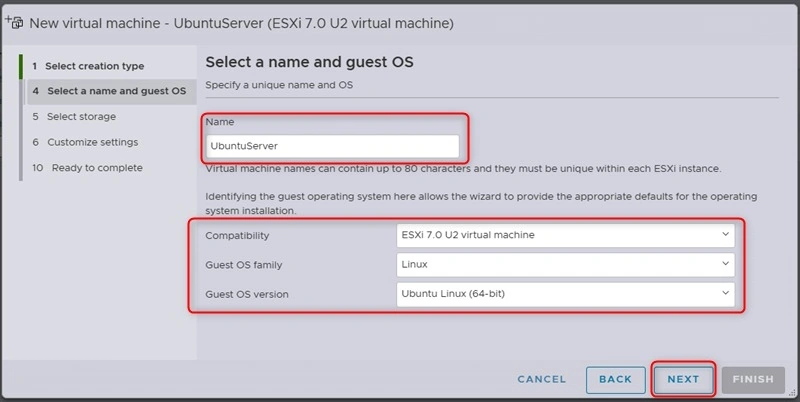Jump to step 6 Customize settings
The image size is (800, 402).
pos(85,142)
